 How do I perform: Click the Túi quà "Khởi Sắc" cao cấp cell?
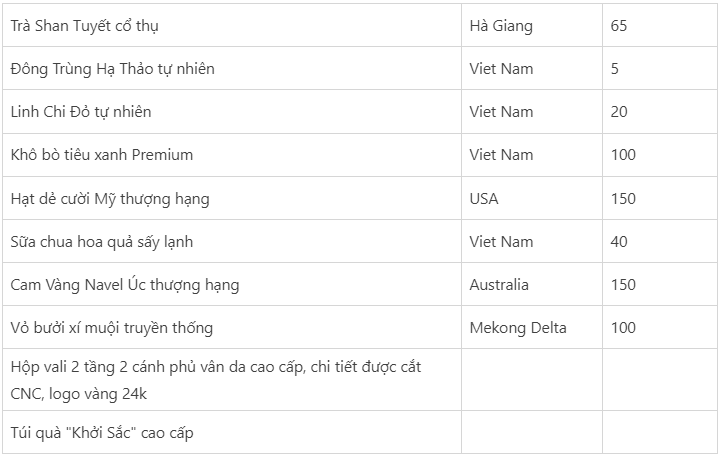tap(232, 432)
